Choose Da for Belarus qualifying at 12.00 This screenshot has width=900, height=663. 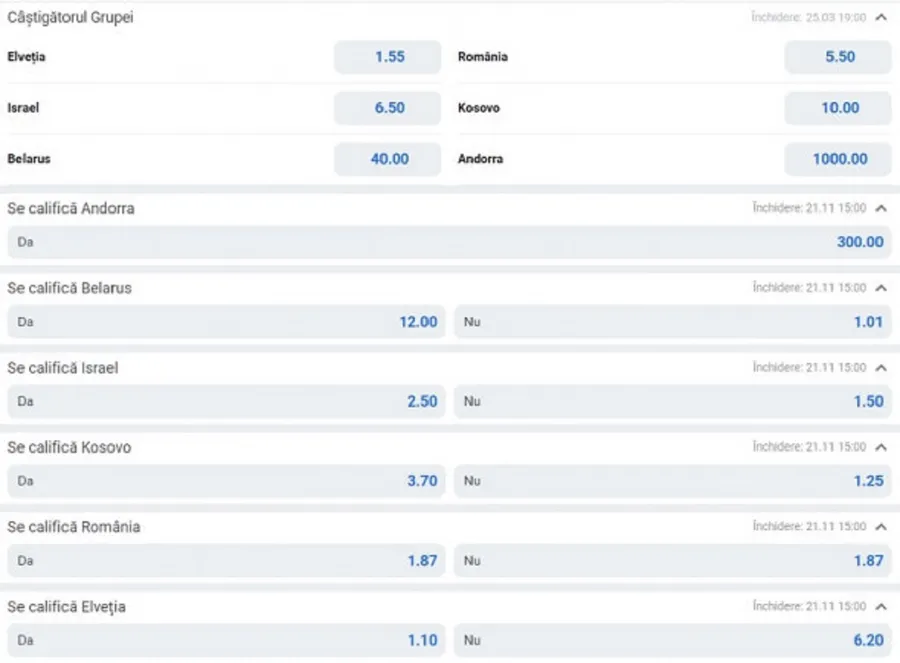(226, 322)
